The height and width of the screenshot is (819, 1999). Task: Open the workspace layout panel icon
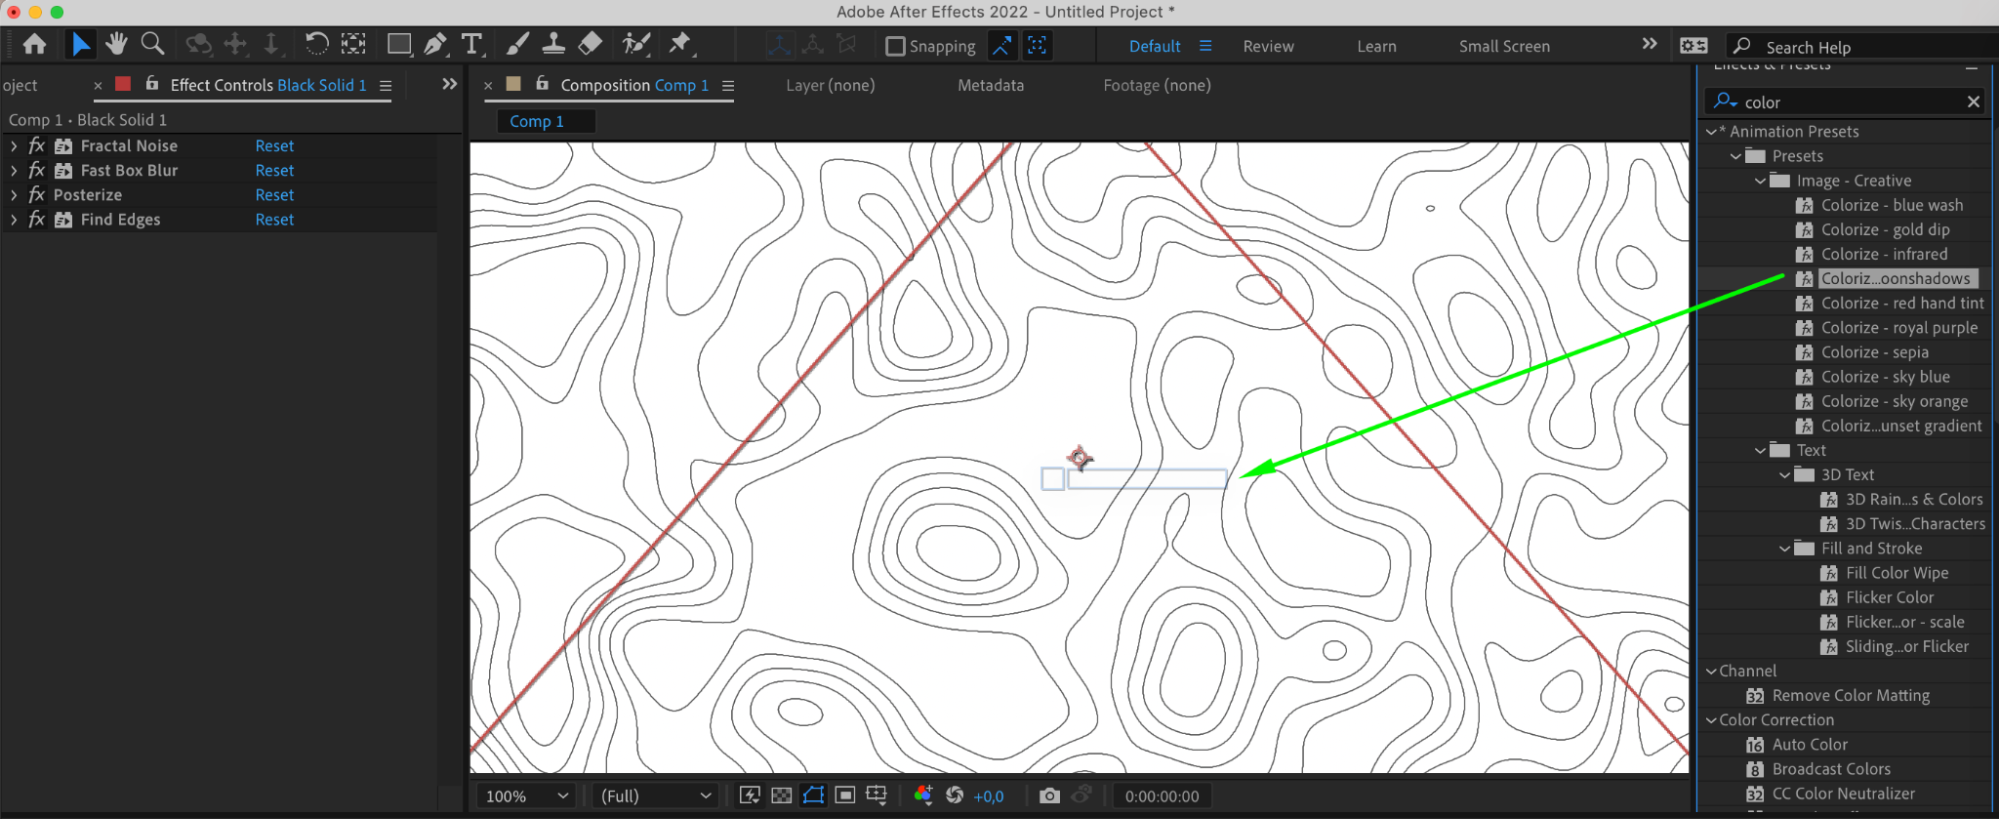point(1694,46)
